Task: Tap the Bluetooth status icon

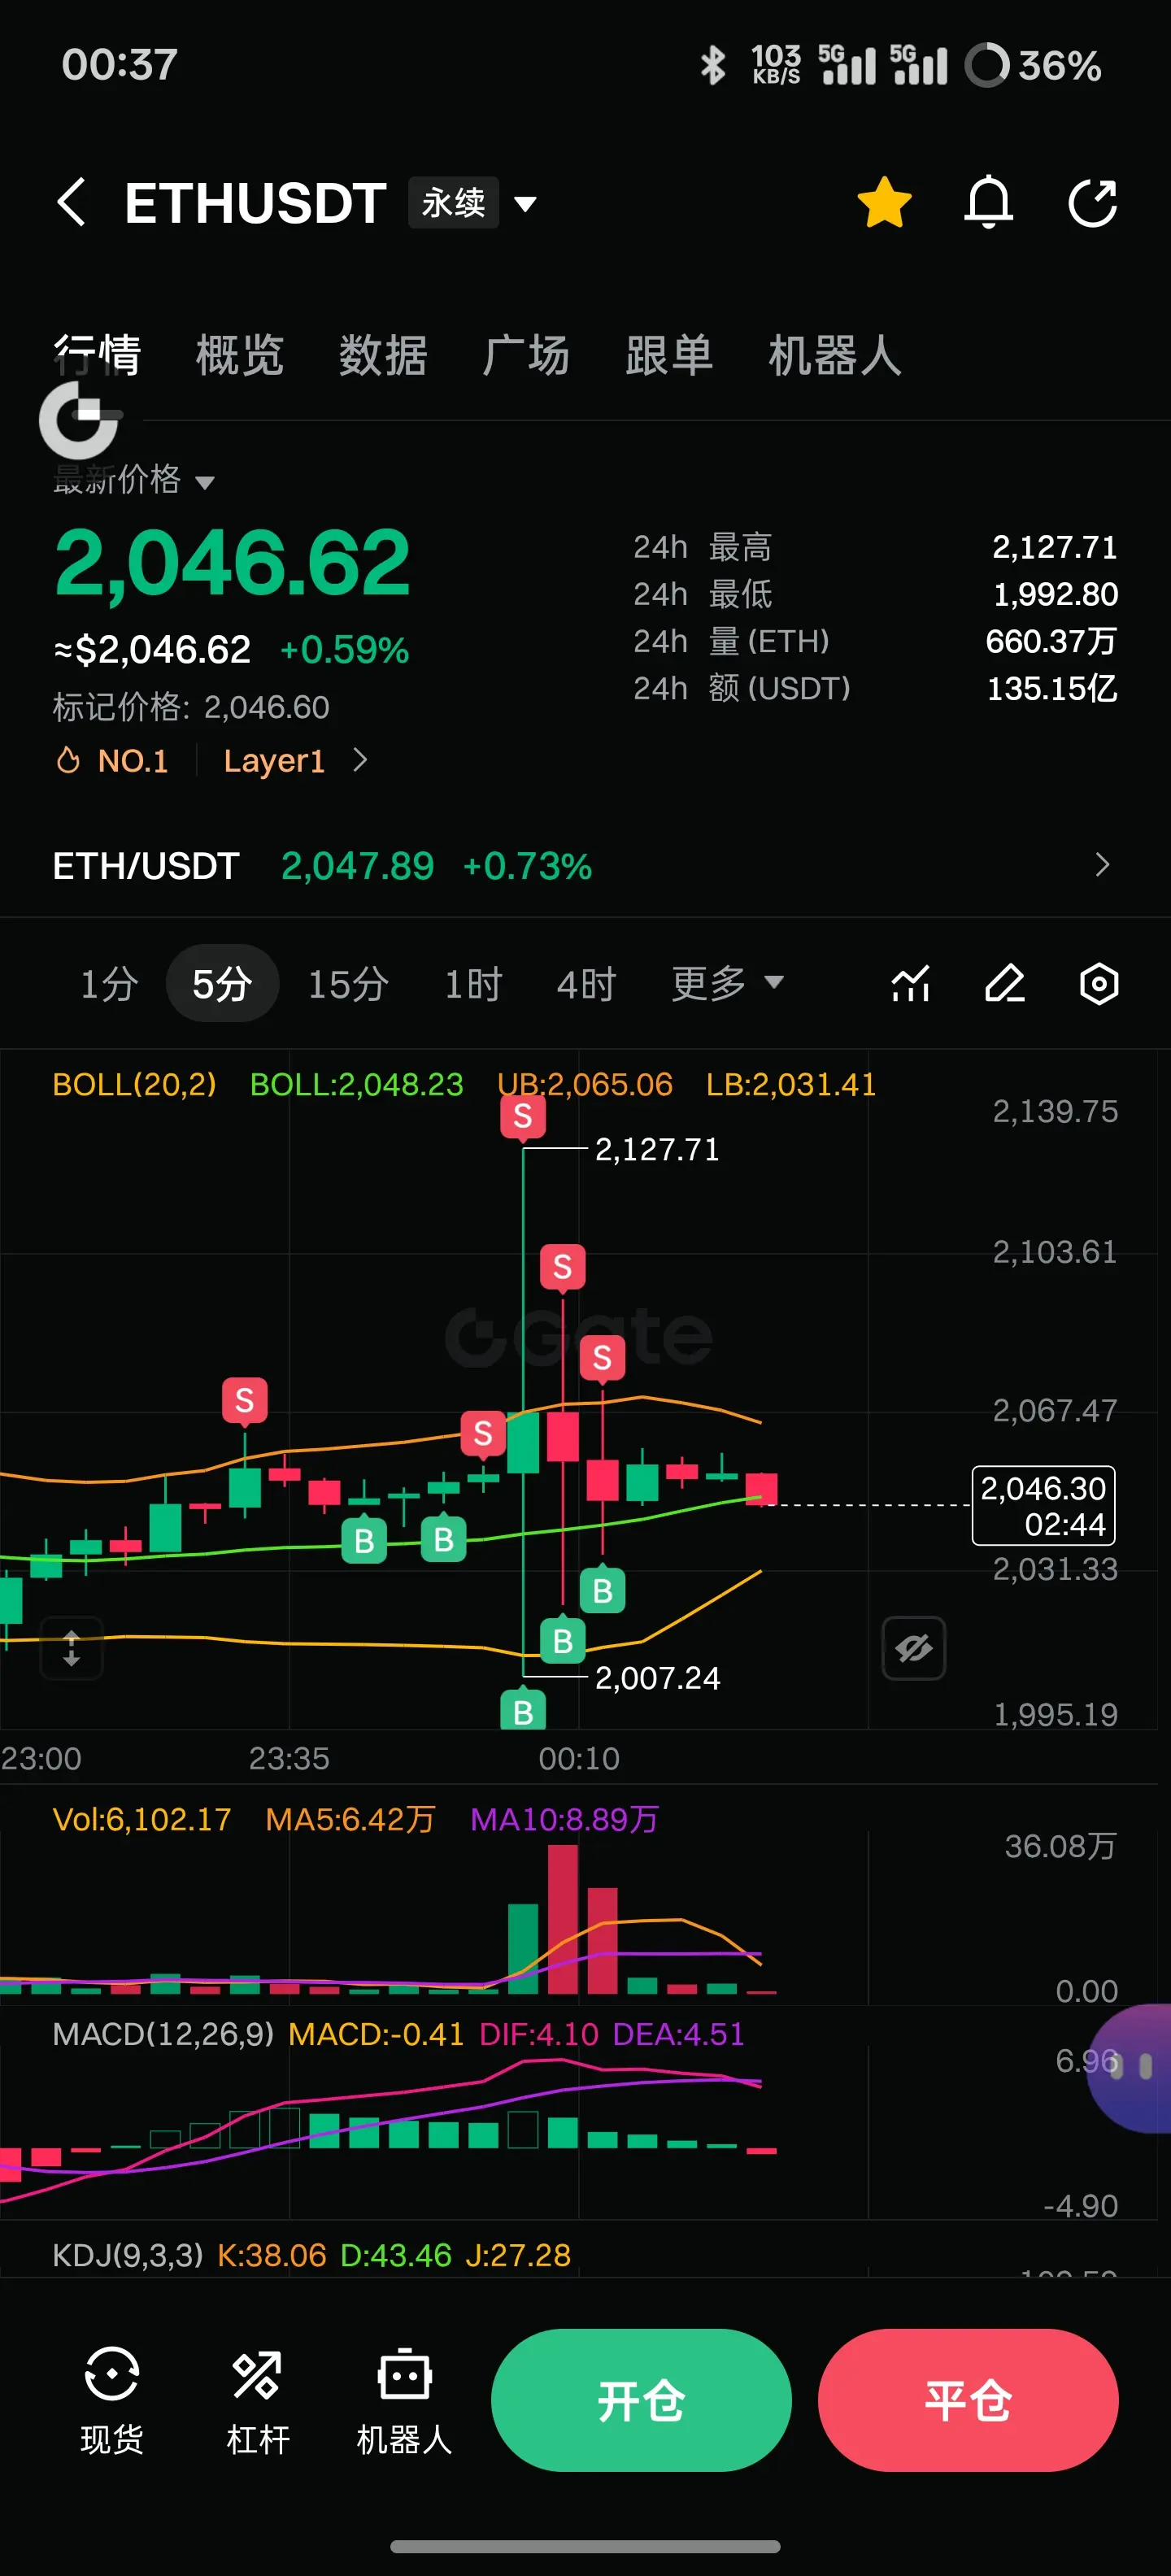Action: pyautogui.click(x=713, y=65)
